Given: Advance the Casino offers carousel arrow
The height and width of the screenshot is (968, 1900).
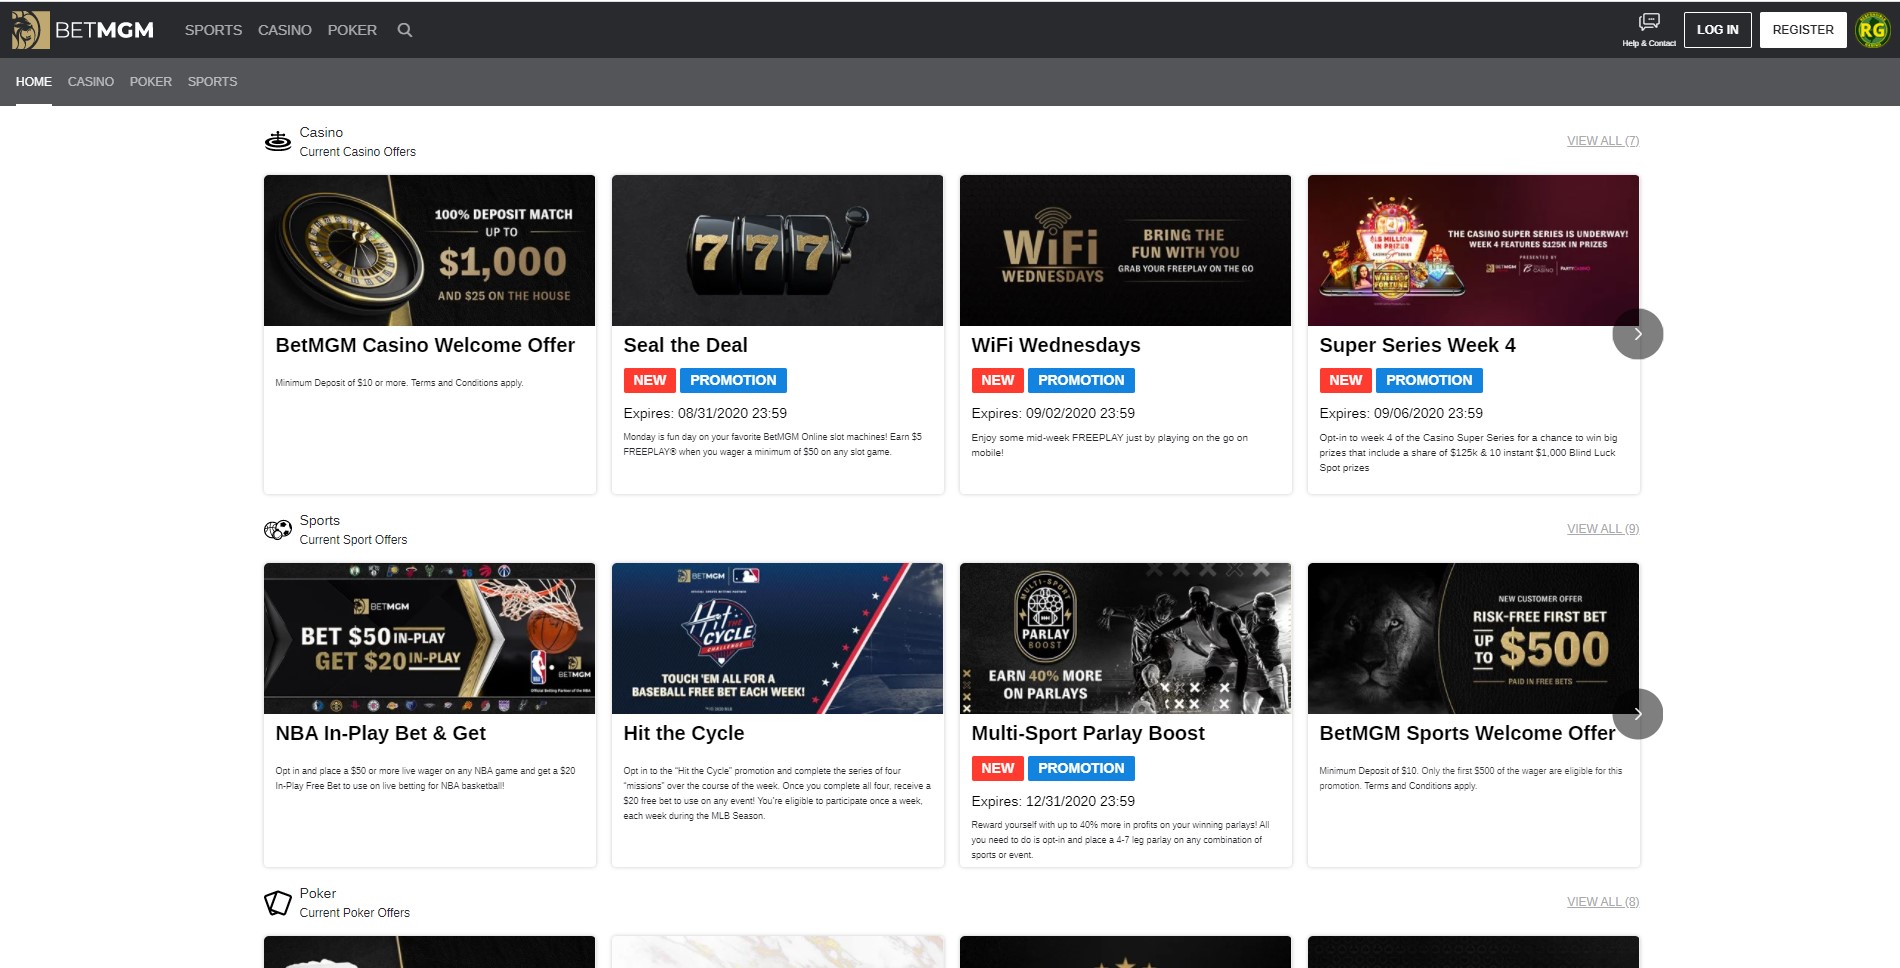Looking at the screenshot, I should (x=1637, y=334).
